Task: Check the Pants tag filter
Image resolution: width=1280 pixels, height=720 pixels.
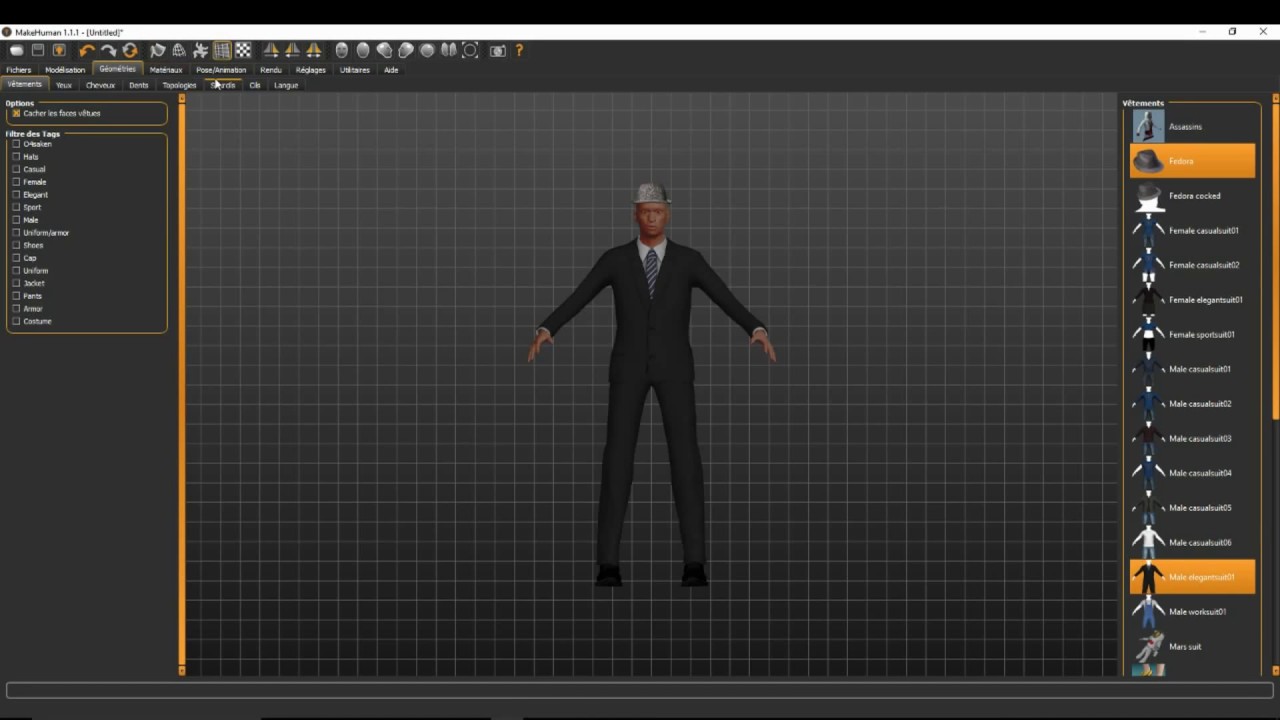Action: pos(16,296)
